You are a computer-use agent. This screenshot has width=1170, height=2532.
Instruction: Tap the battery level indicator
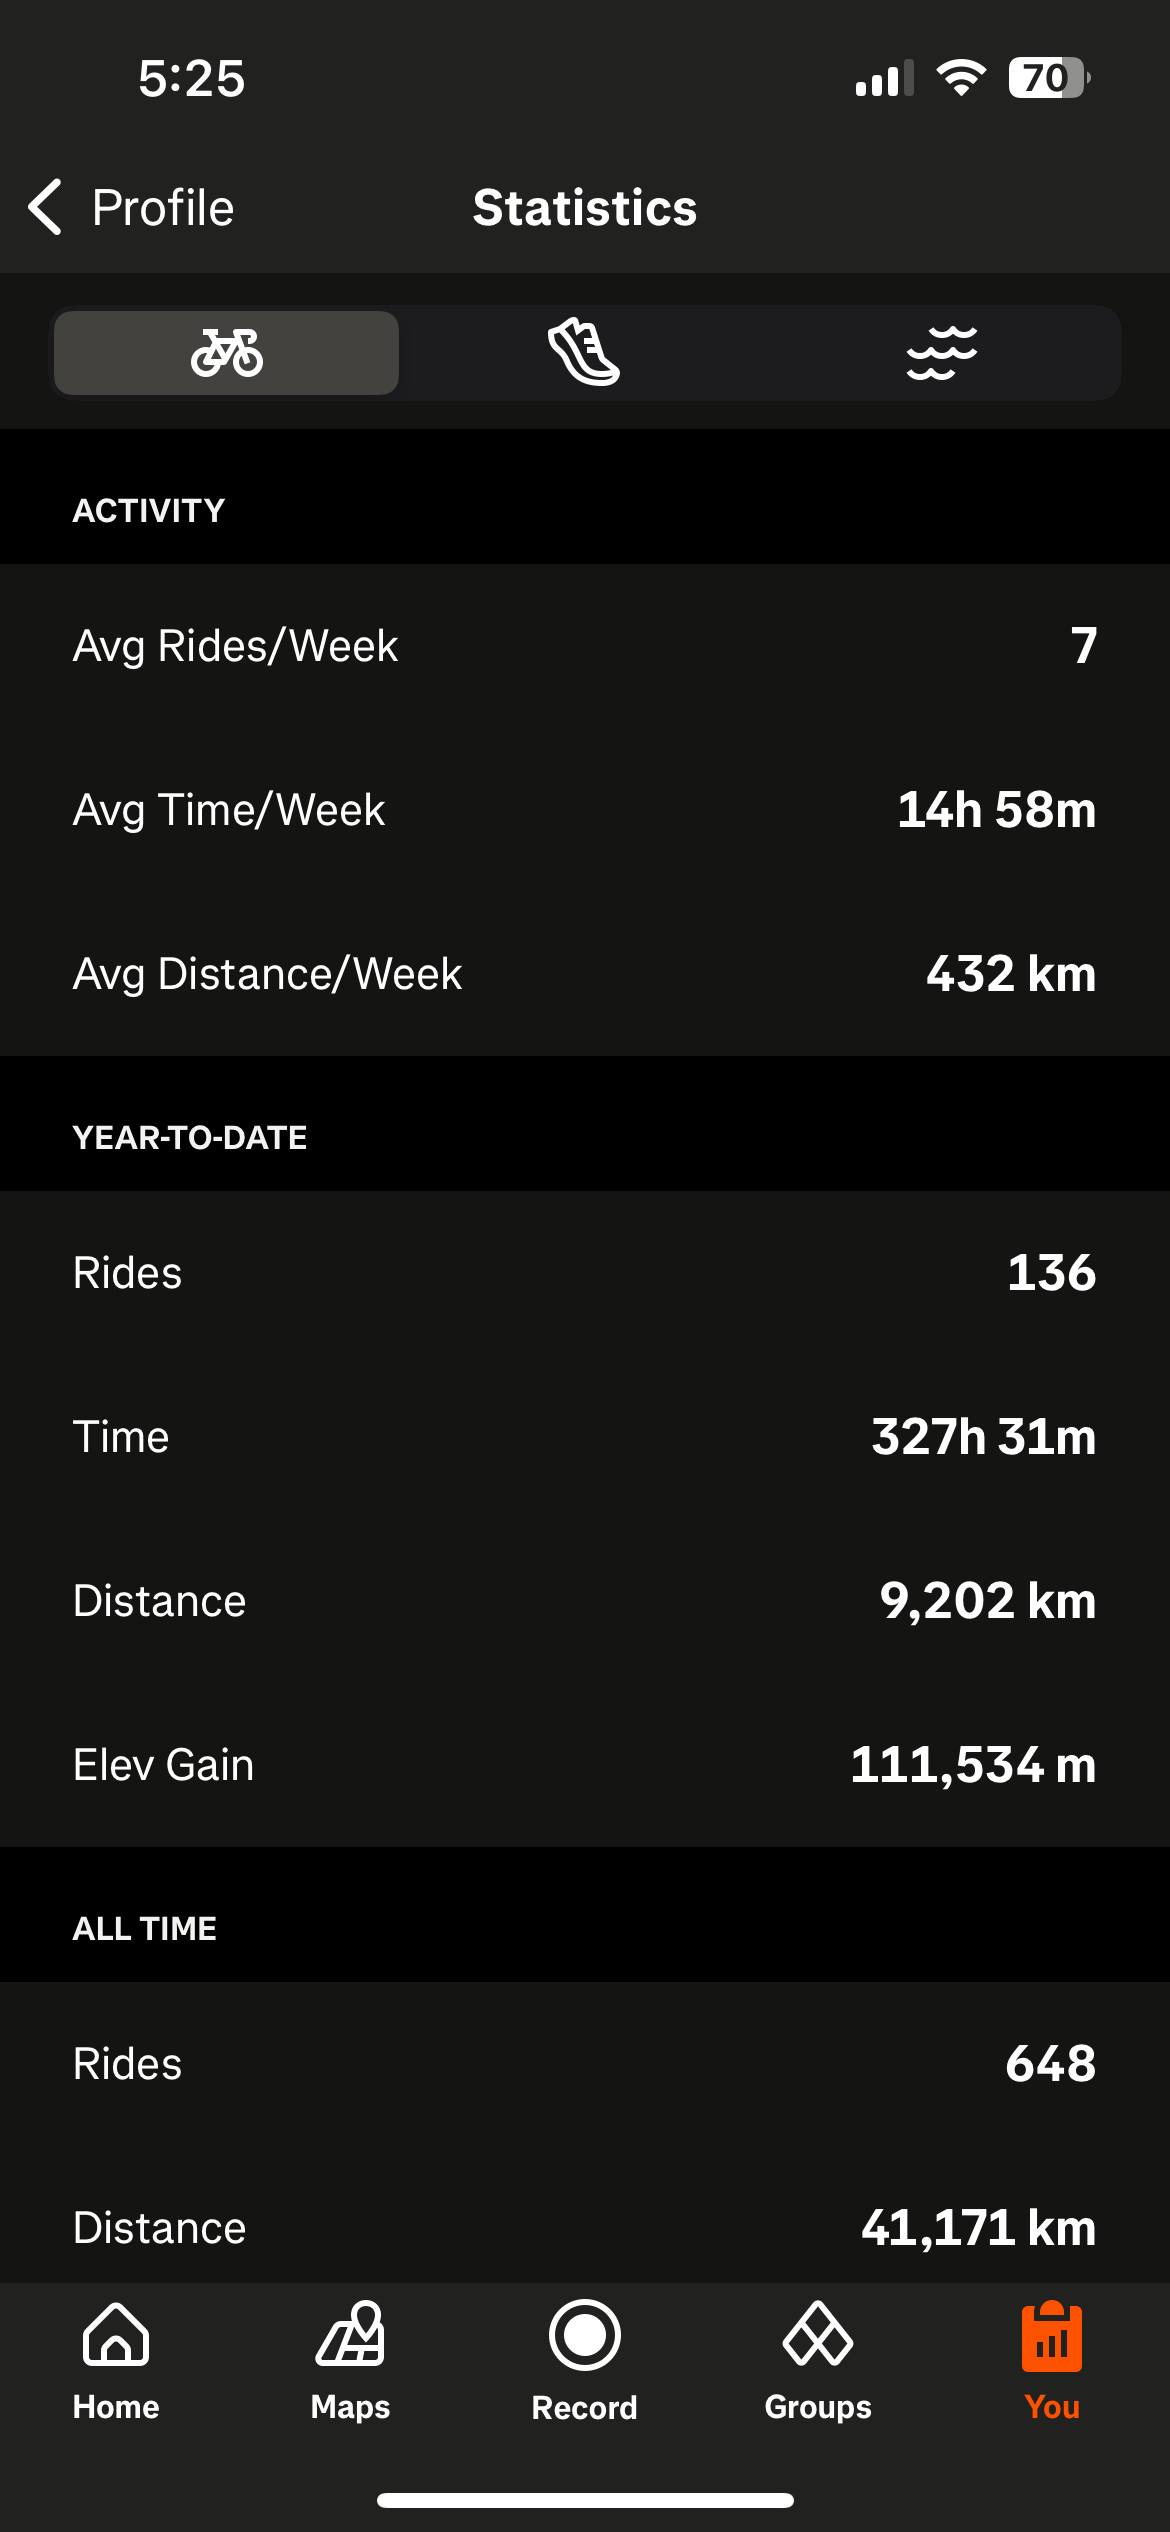point(1047,78)
